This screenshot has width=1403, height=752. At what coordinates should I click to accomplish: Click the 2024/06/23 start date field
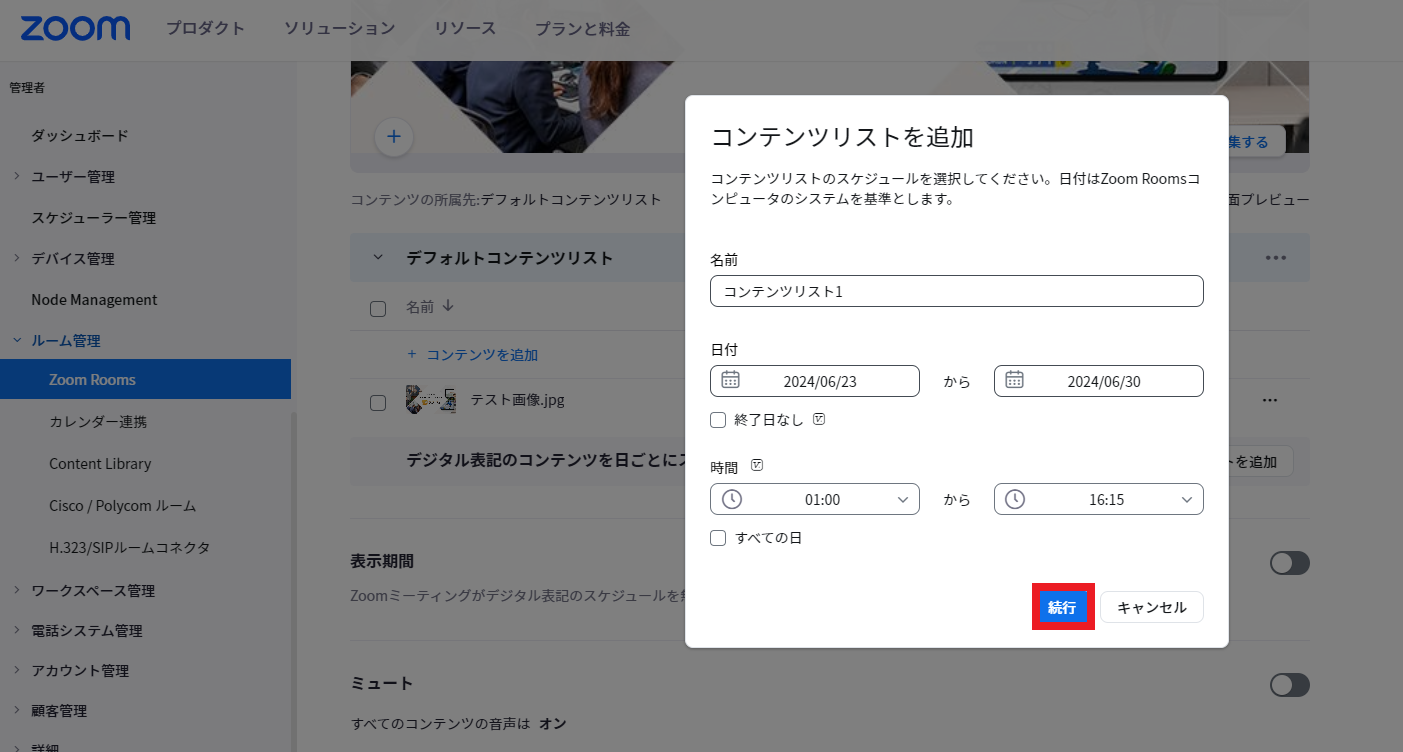pos(815,381)
